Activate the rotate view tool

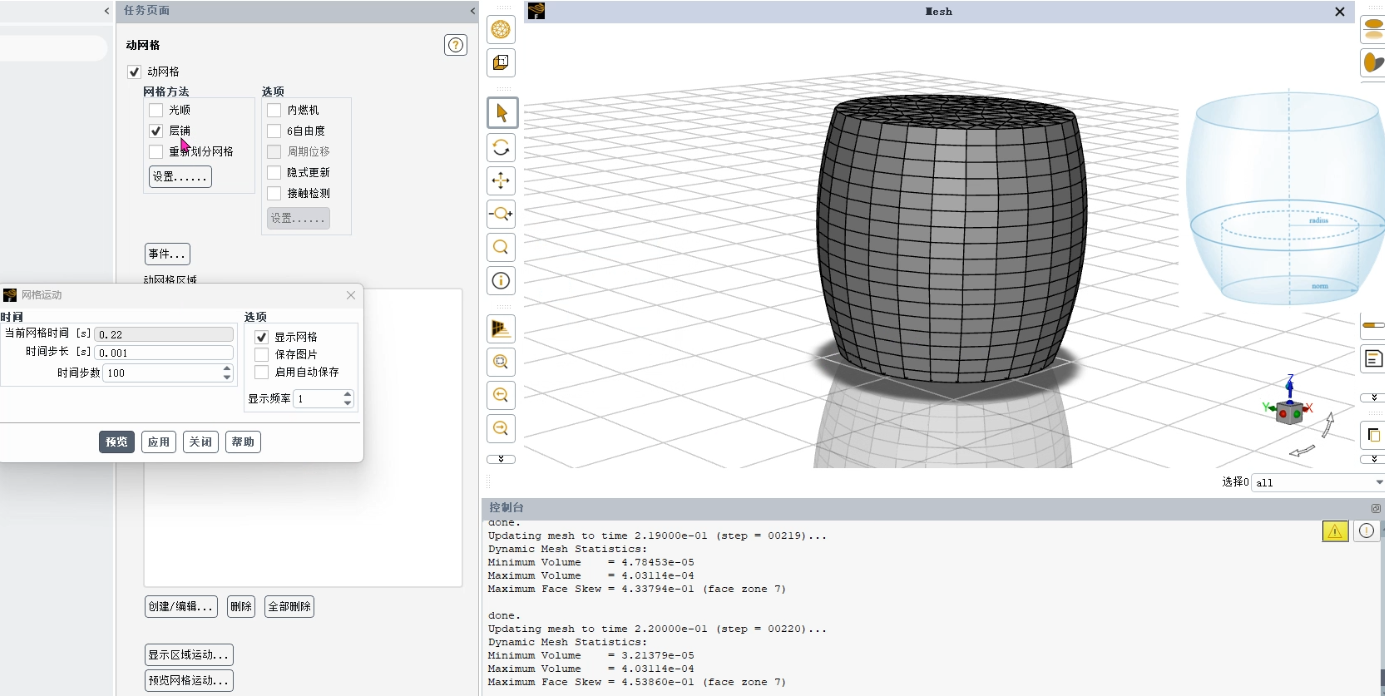(x=502, y=147)
